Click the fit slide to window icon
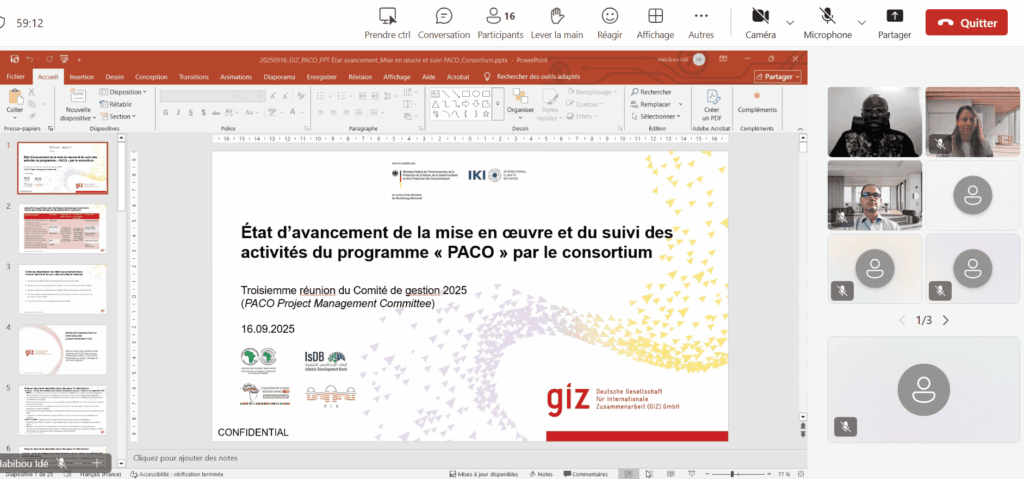1024x479 pixels. (x=800, y=474)
